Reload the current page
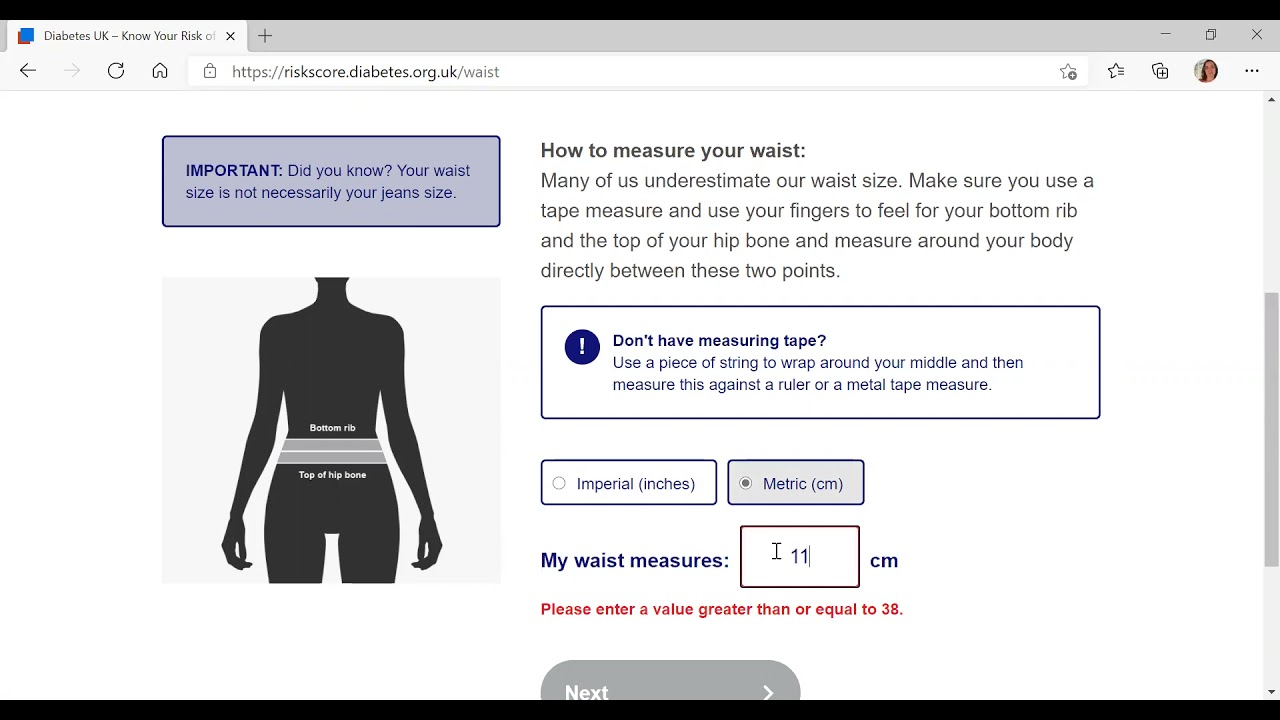This screenshot has height=720, width=1280. coord(116,71)
